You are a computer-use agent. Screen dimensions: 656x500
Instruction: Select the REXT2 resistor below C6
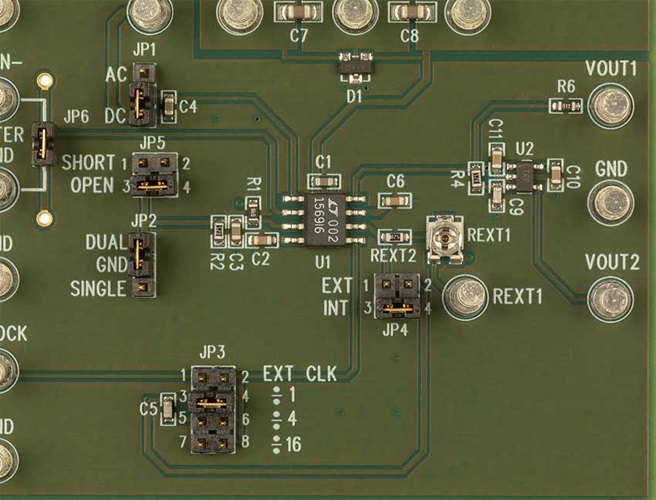396,236
